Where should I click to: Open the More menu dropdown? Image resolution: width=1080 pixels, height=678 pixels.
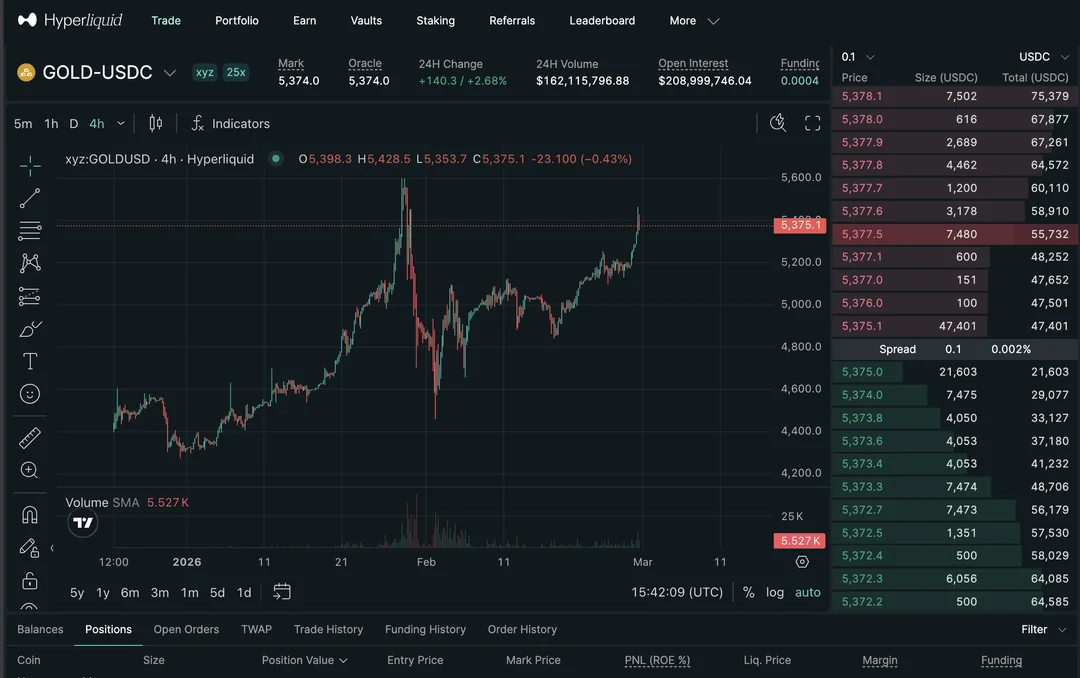click(694, 21)
